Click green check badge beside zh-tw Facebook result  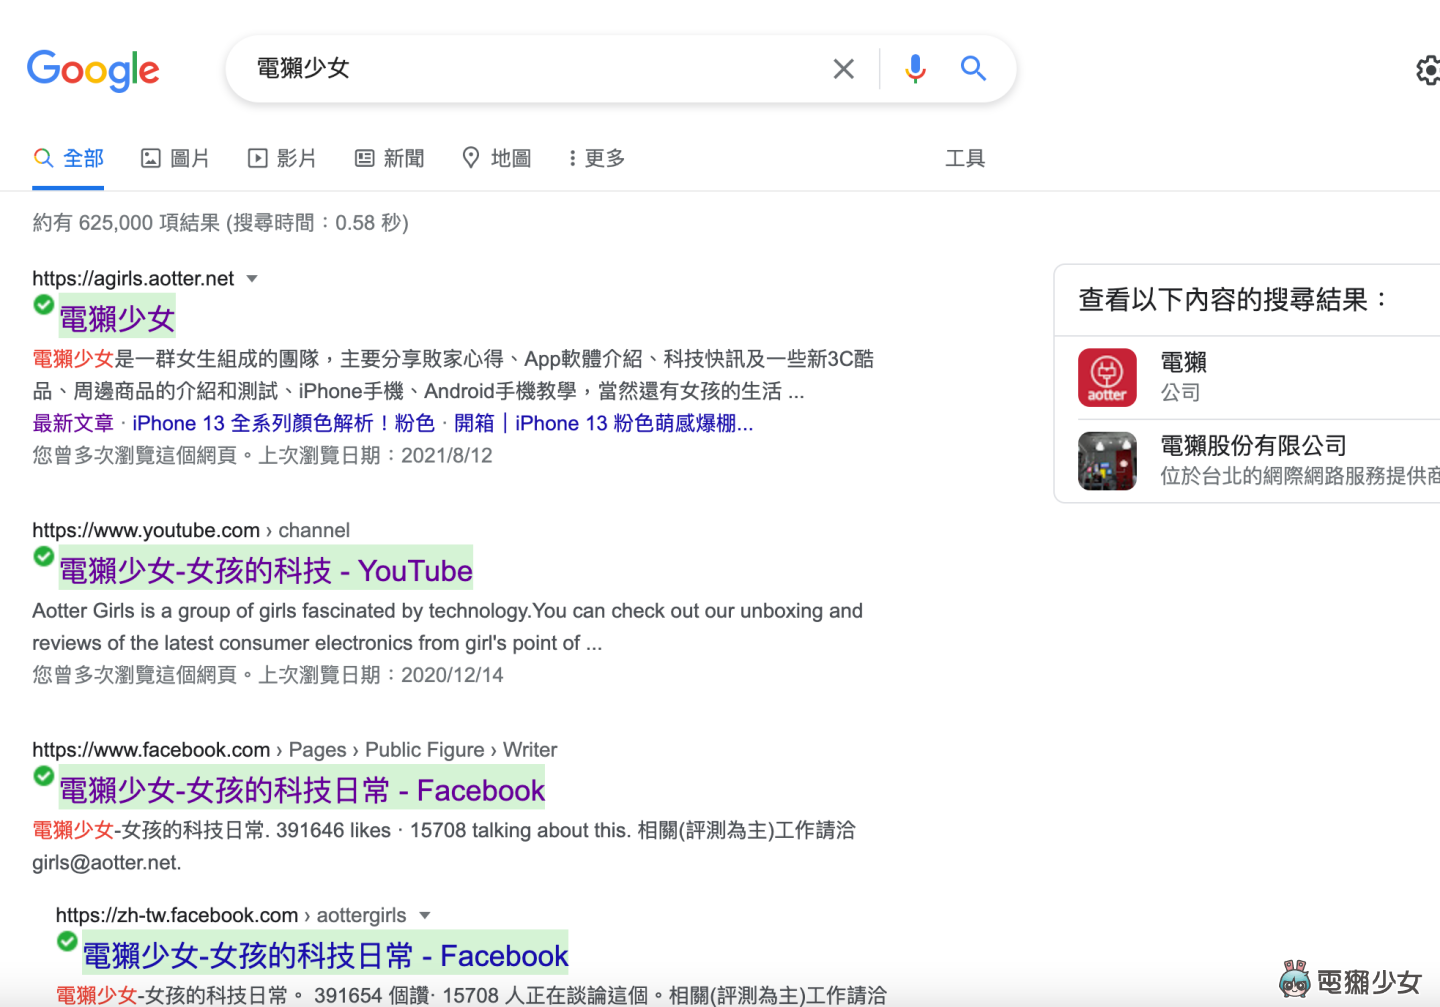coord(67,941)
